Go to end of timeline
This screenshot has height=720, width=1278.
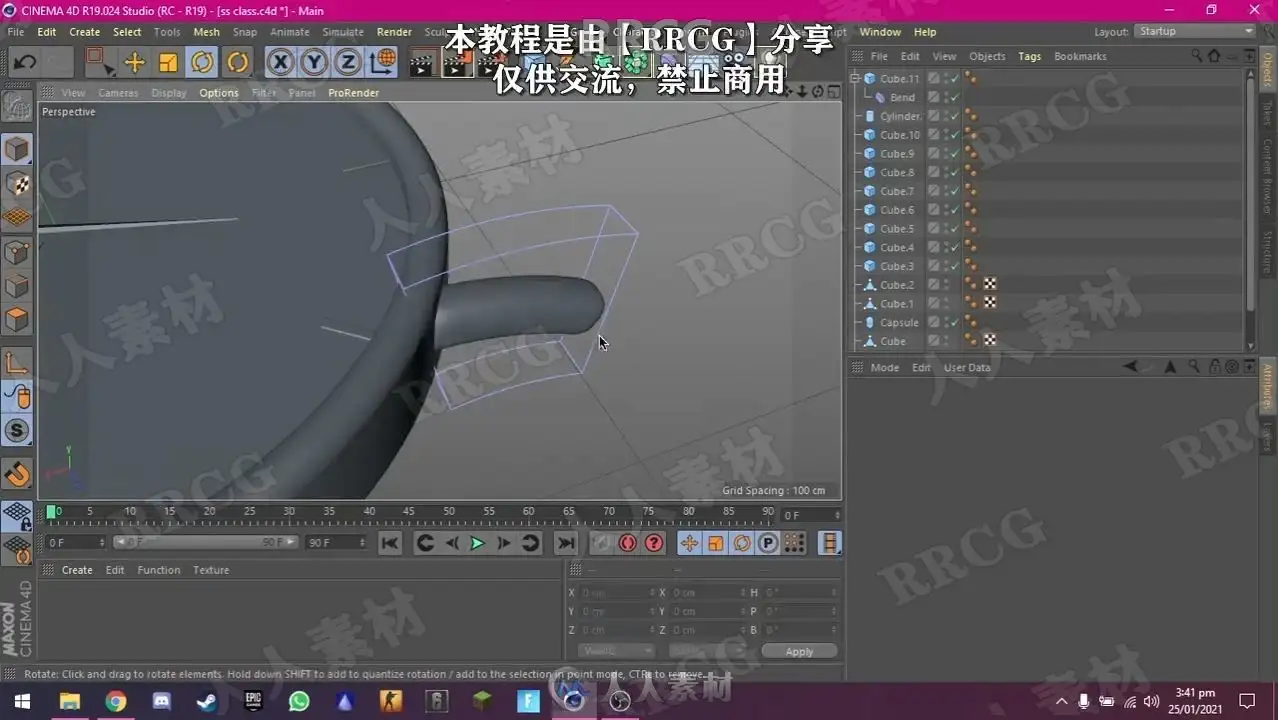click(x=566, y=543)
